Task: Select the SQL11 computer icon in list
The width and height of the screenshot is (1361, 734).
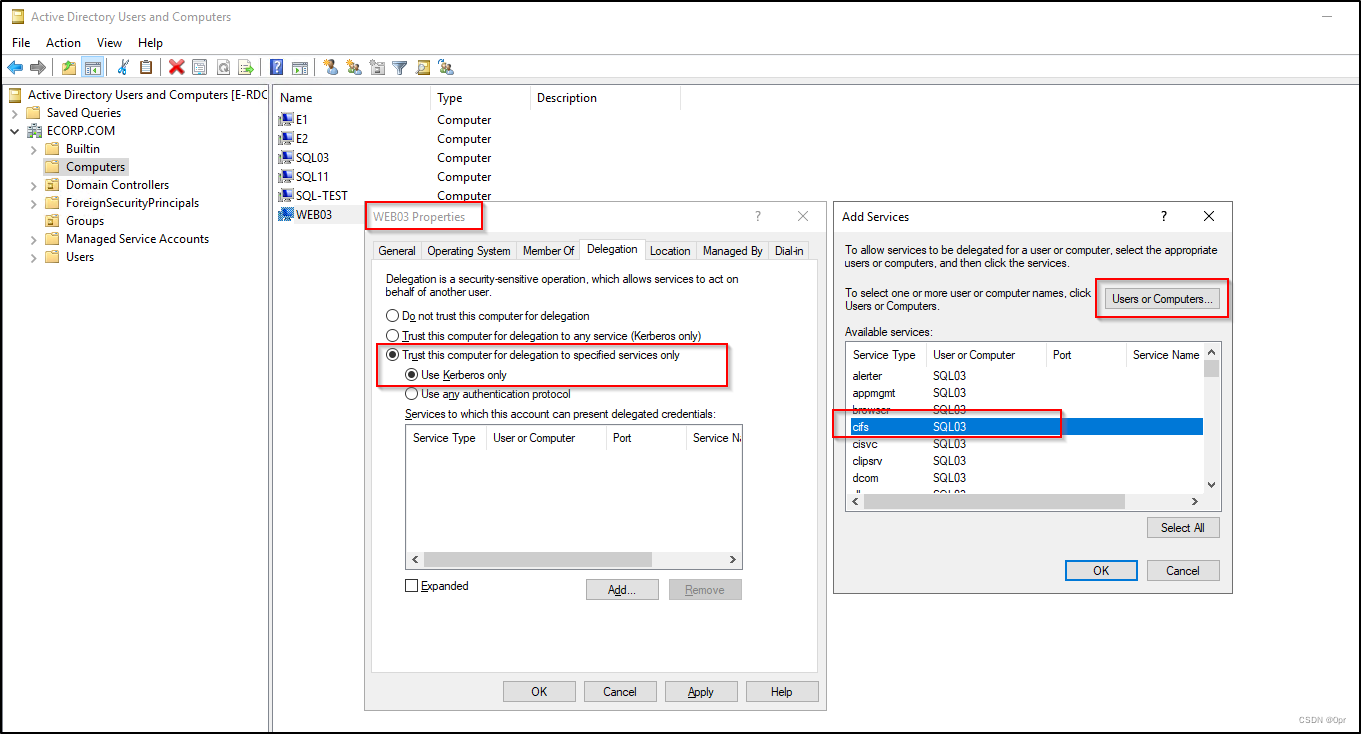Action: (286, 177)
